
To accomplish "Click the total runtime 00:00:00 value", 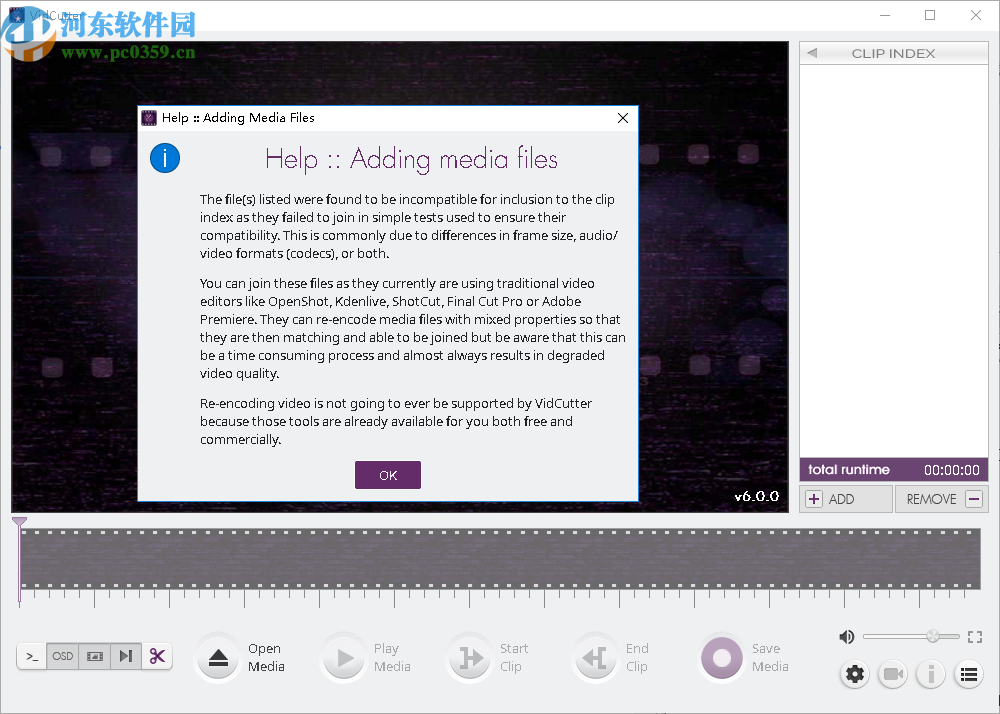I will pyautogui.click(x=952, y=470).
